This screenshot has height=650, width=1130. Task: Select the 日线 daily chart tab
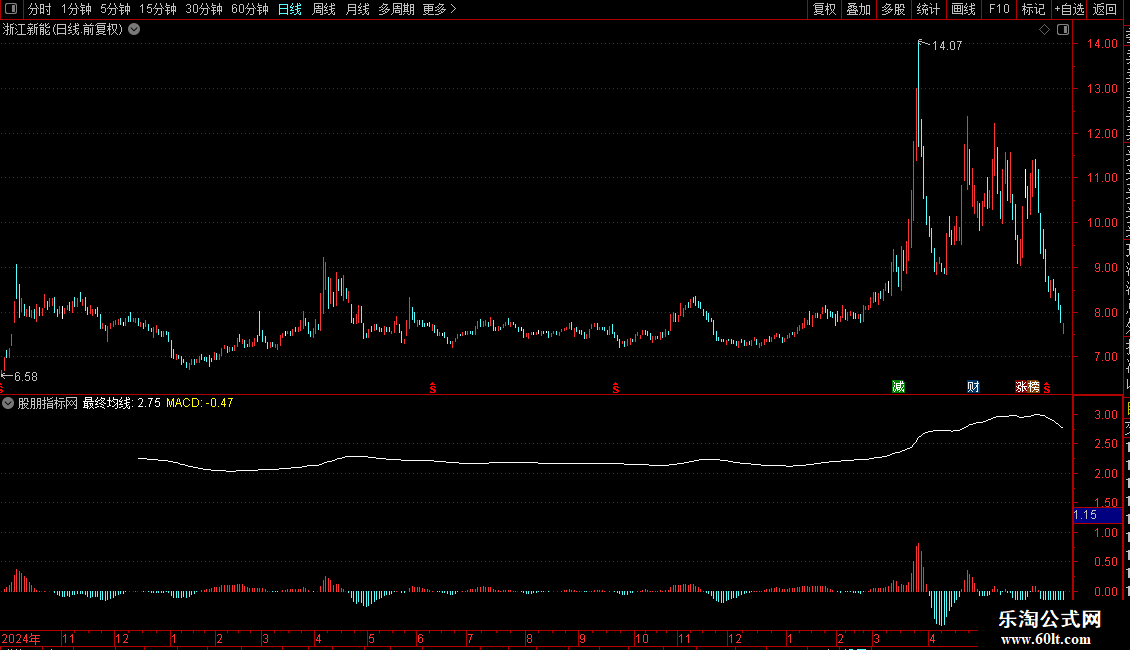pos(290,9)
